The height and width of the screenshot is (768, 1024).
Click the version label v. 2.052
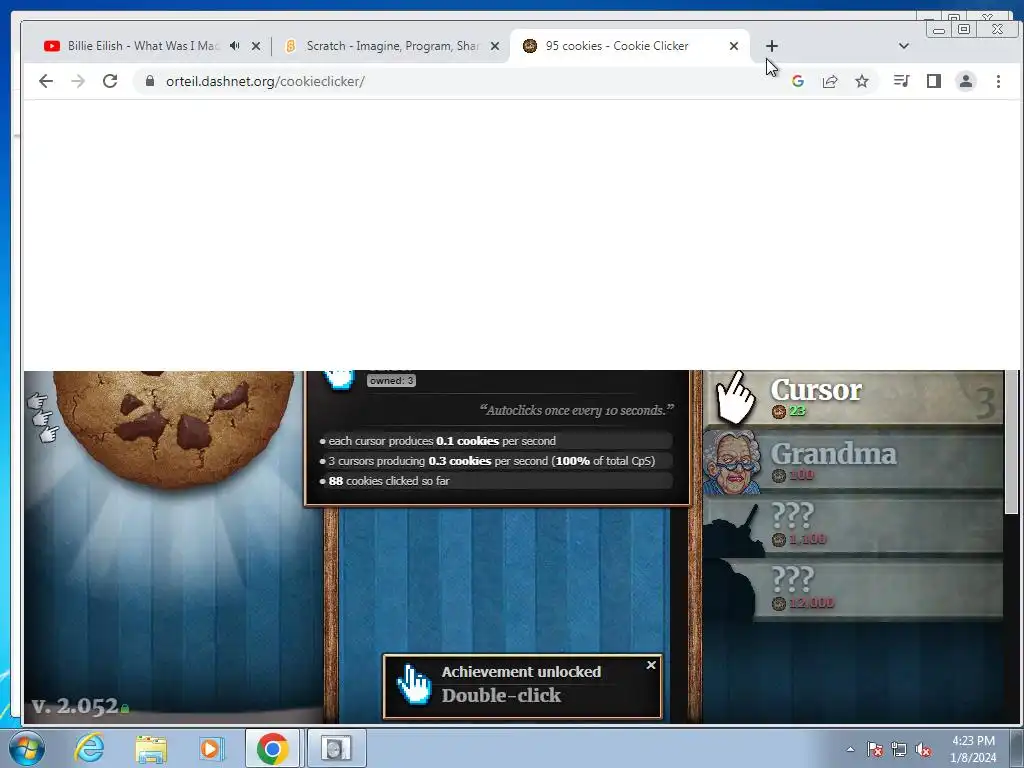tap(75, 706)
